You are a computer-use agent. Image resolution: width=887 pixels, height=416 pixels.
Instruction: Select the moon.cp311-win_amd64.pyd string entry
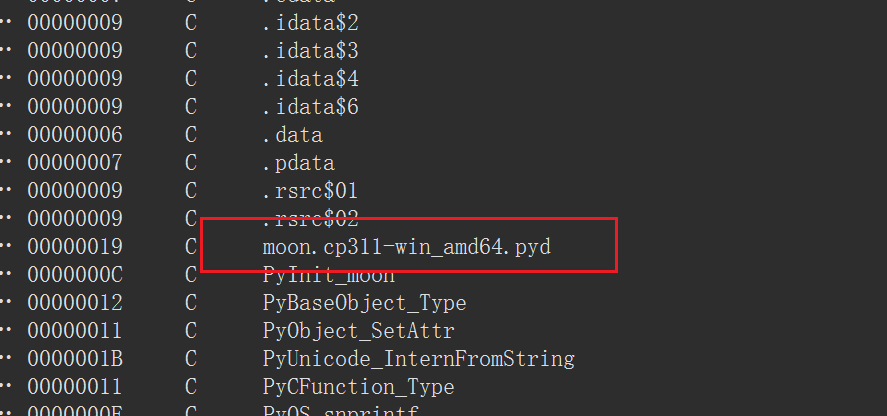click(x=406, y=246)
